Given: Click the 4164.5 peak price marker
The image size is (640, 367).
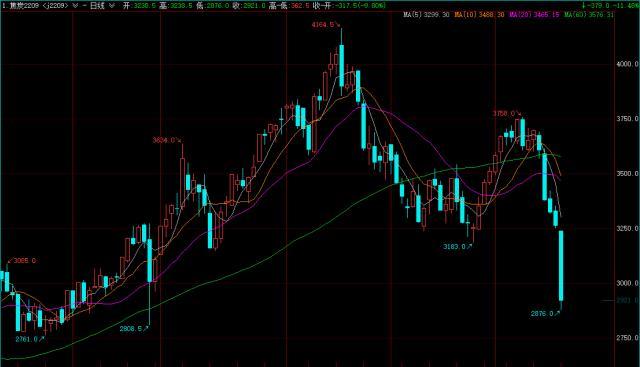Looking at the screenshot, I should click(x=325, y=25).
